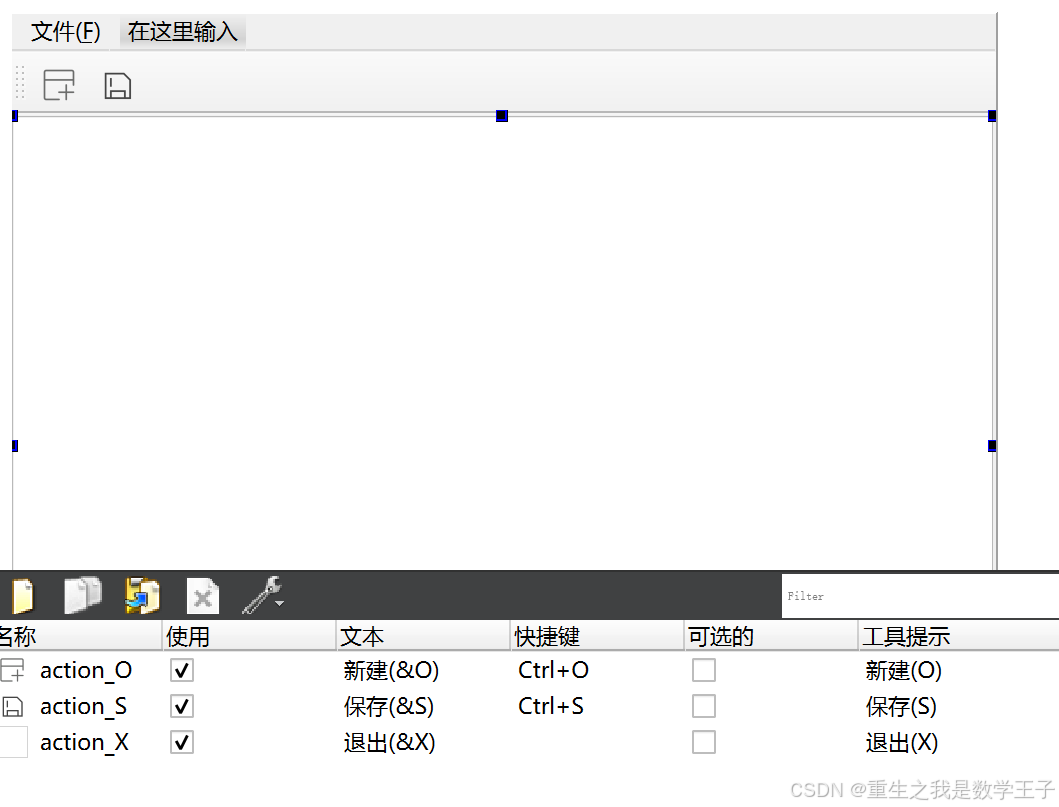Click the text cell 退出(&X)
This screenshot has height=807, width=1059.
pos(389,742)
